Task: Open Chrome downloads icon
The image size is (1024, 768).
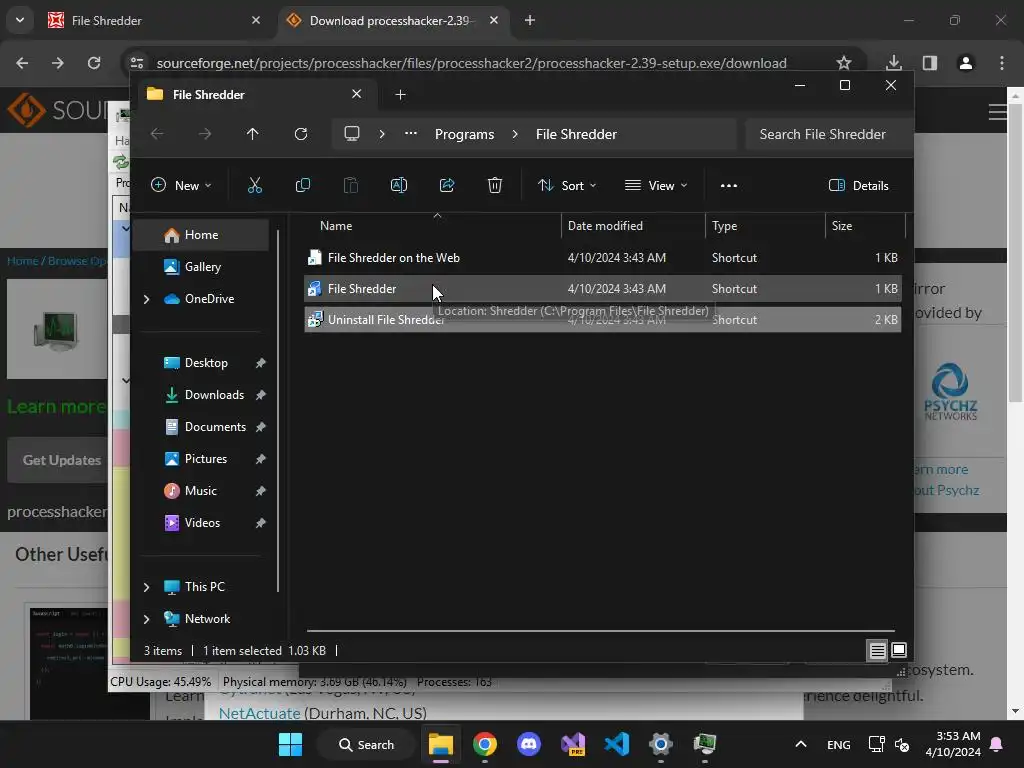Action: [893, 63]
